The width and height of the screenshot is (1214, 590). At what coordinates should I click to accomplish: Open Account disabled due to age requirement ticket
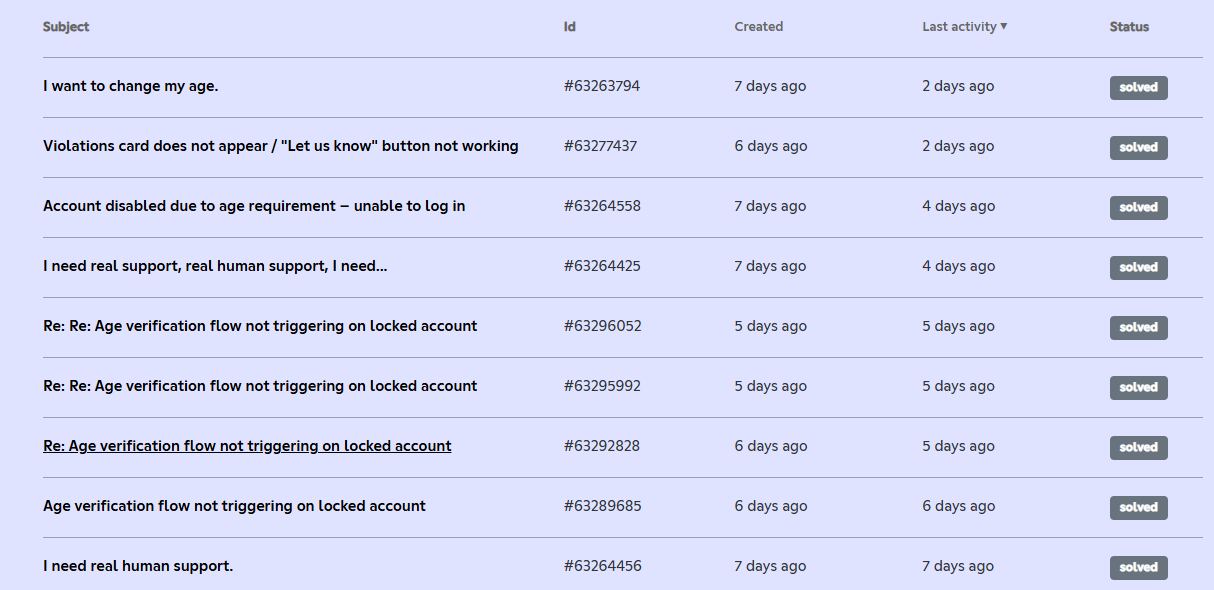point(254,206)
